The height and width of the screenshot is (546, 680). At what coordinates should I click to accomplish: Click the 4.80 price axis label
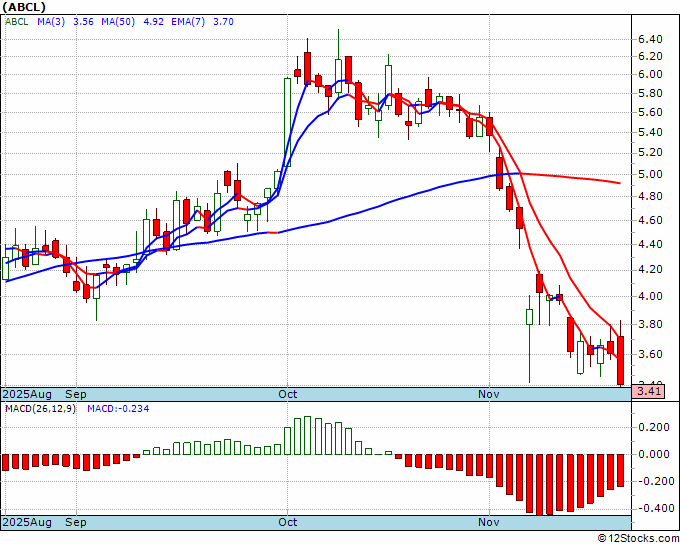tap(650, 196)
